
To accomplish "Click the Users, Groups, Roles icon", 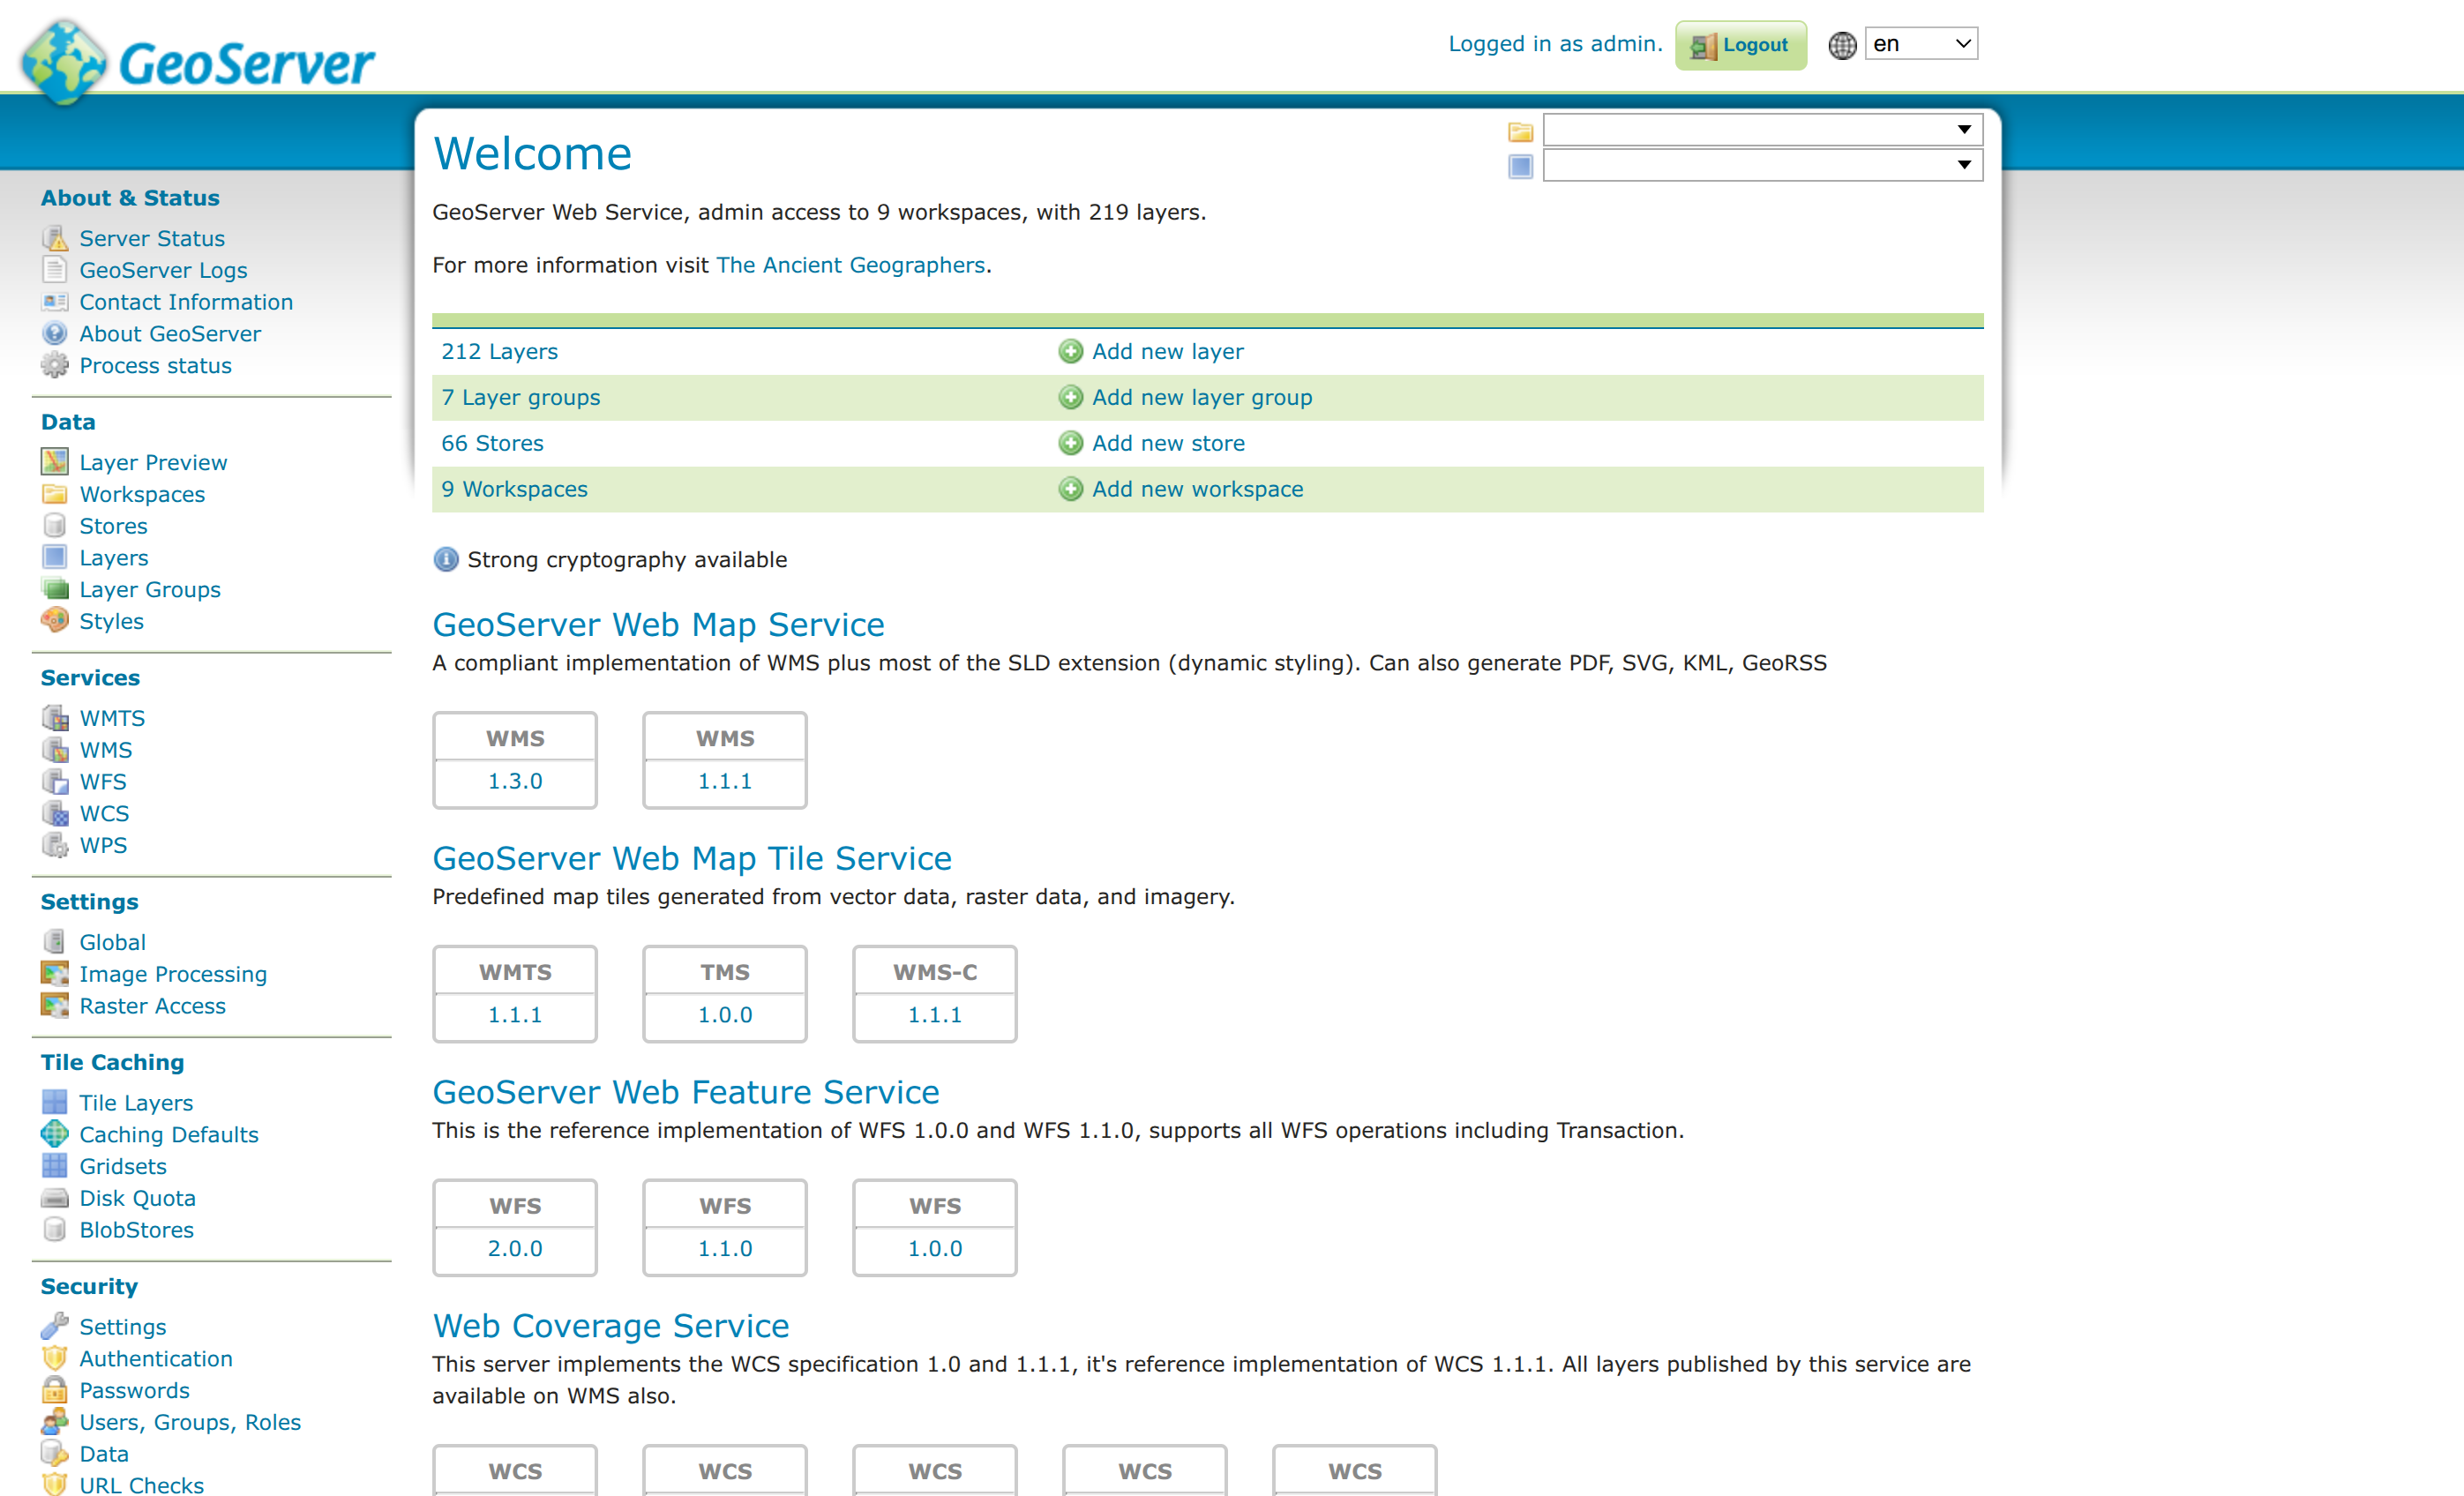I will (55, 1422).
